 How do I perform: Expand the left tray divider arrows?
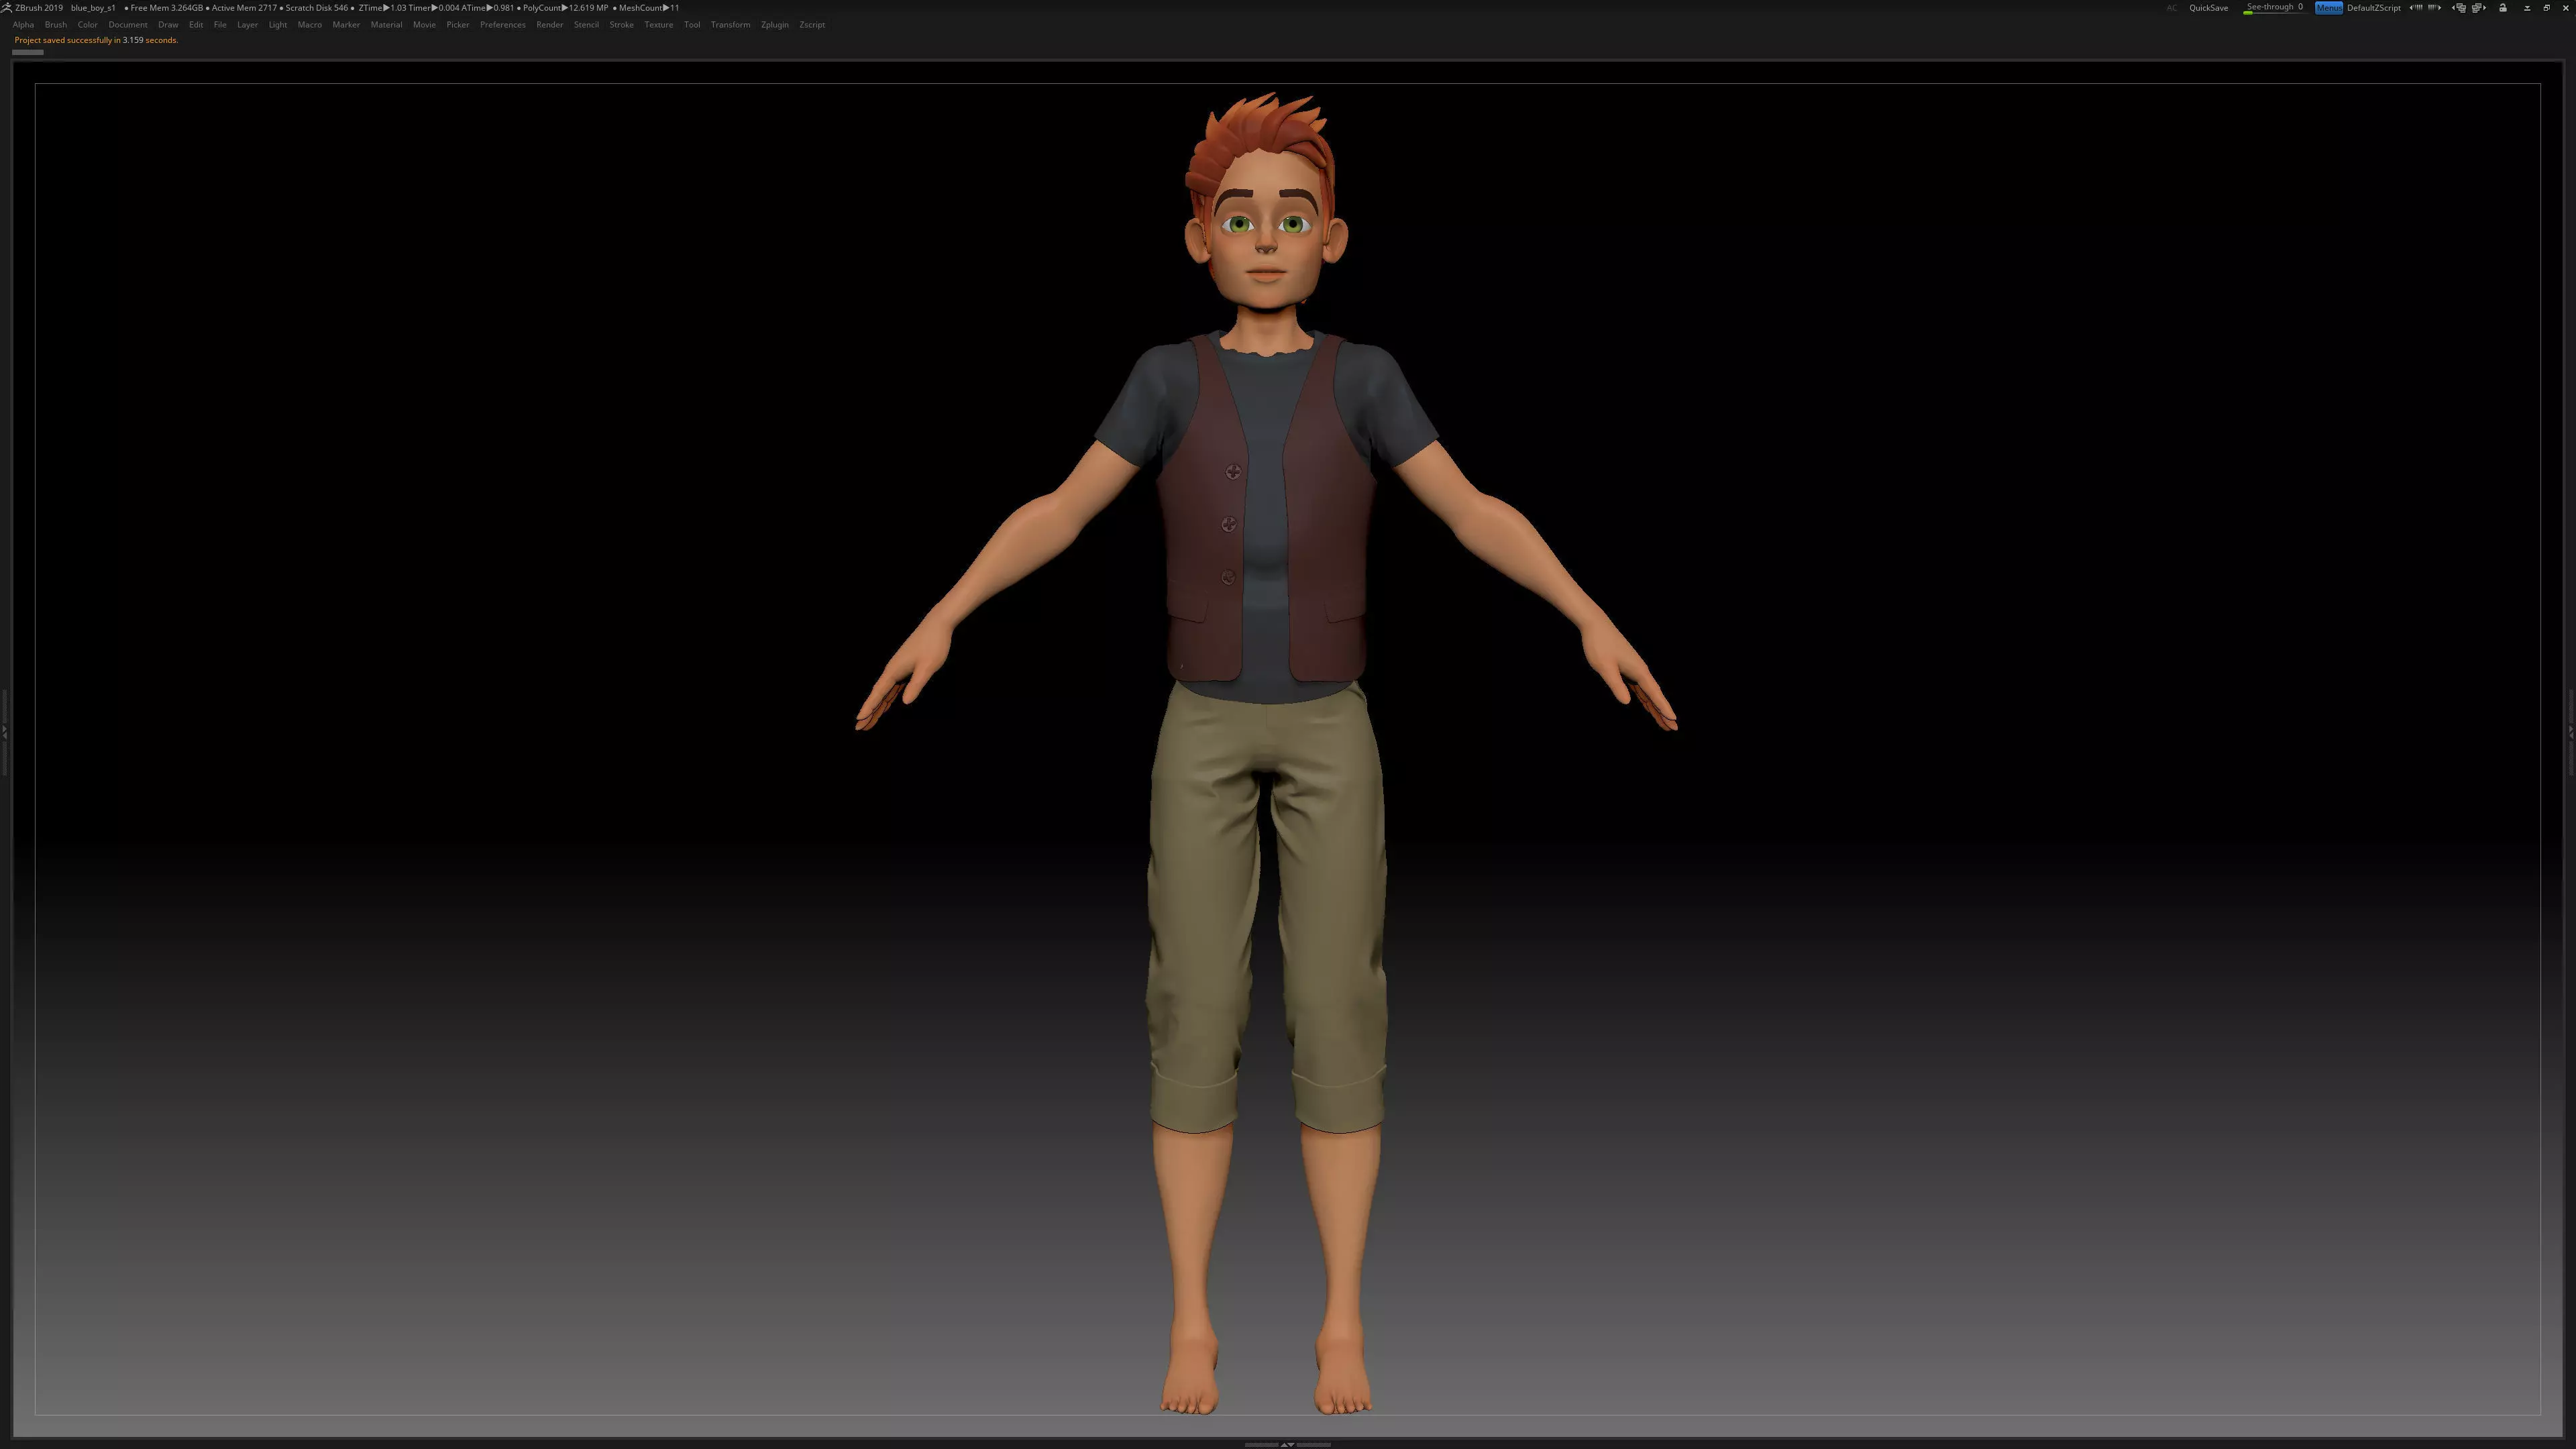(5, 732)
